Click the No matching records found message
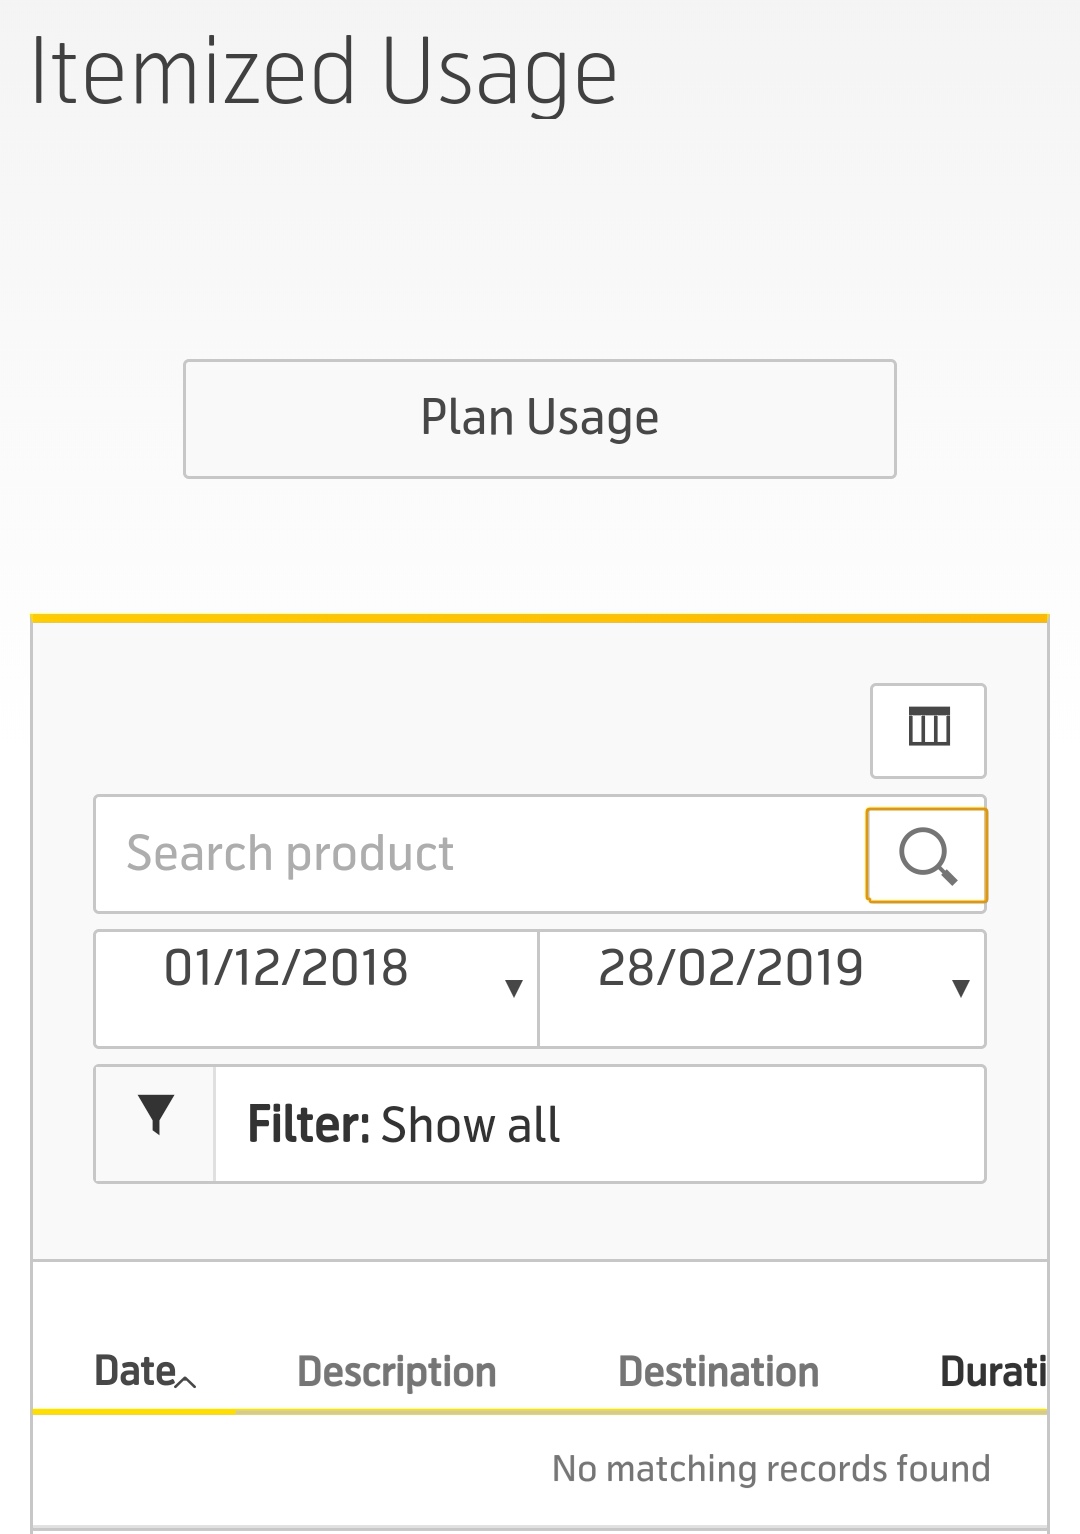 pos(771,1468)
